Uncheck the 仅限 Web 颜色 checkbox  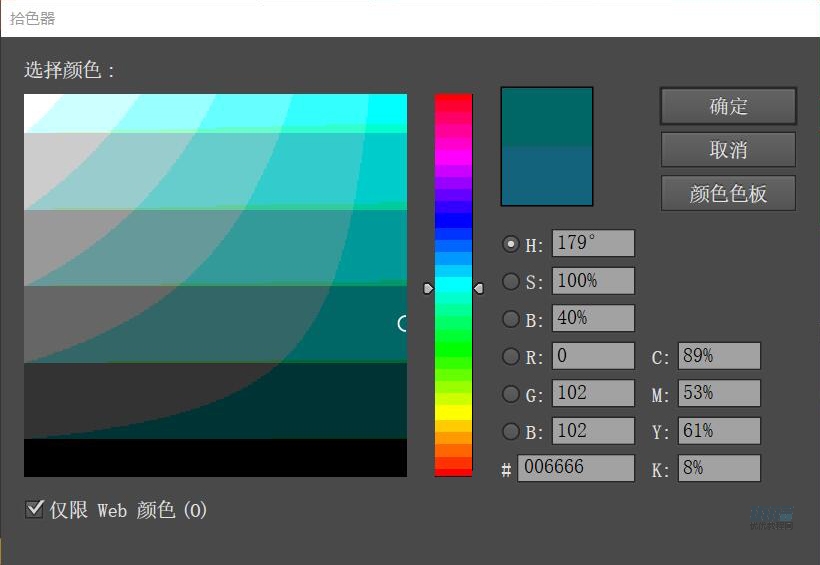click(34, 510)
